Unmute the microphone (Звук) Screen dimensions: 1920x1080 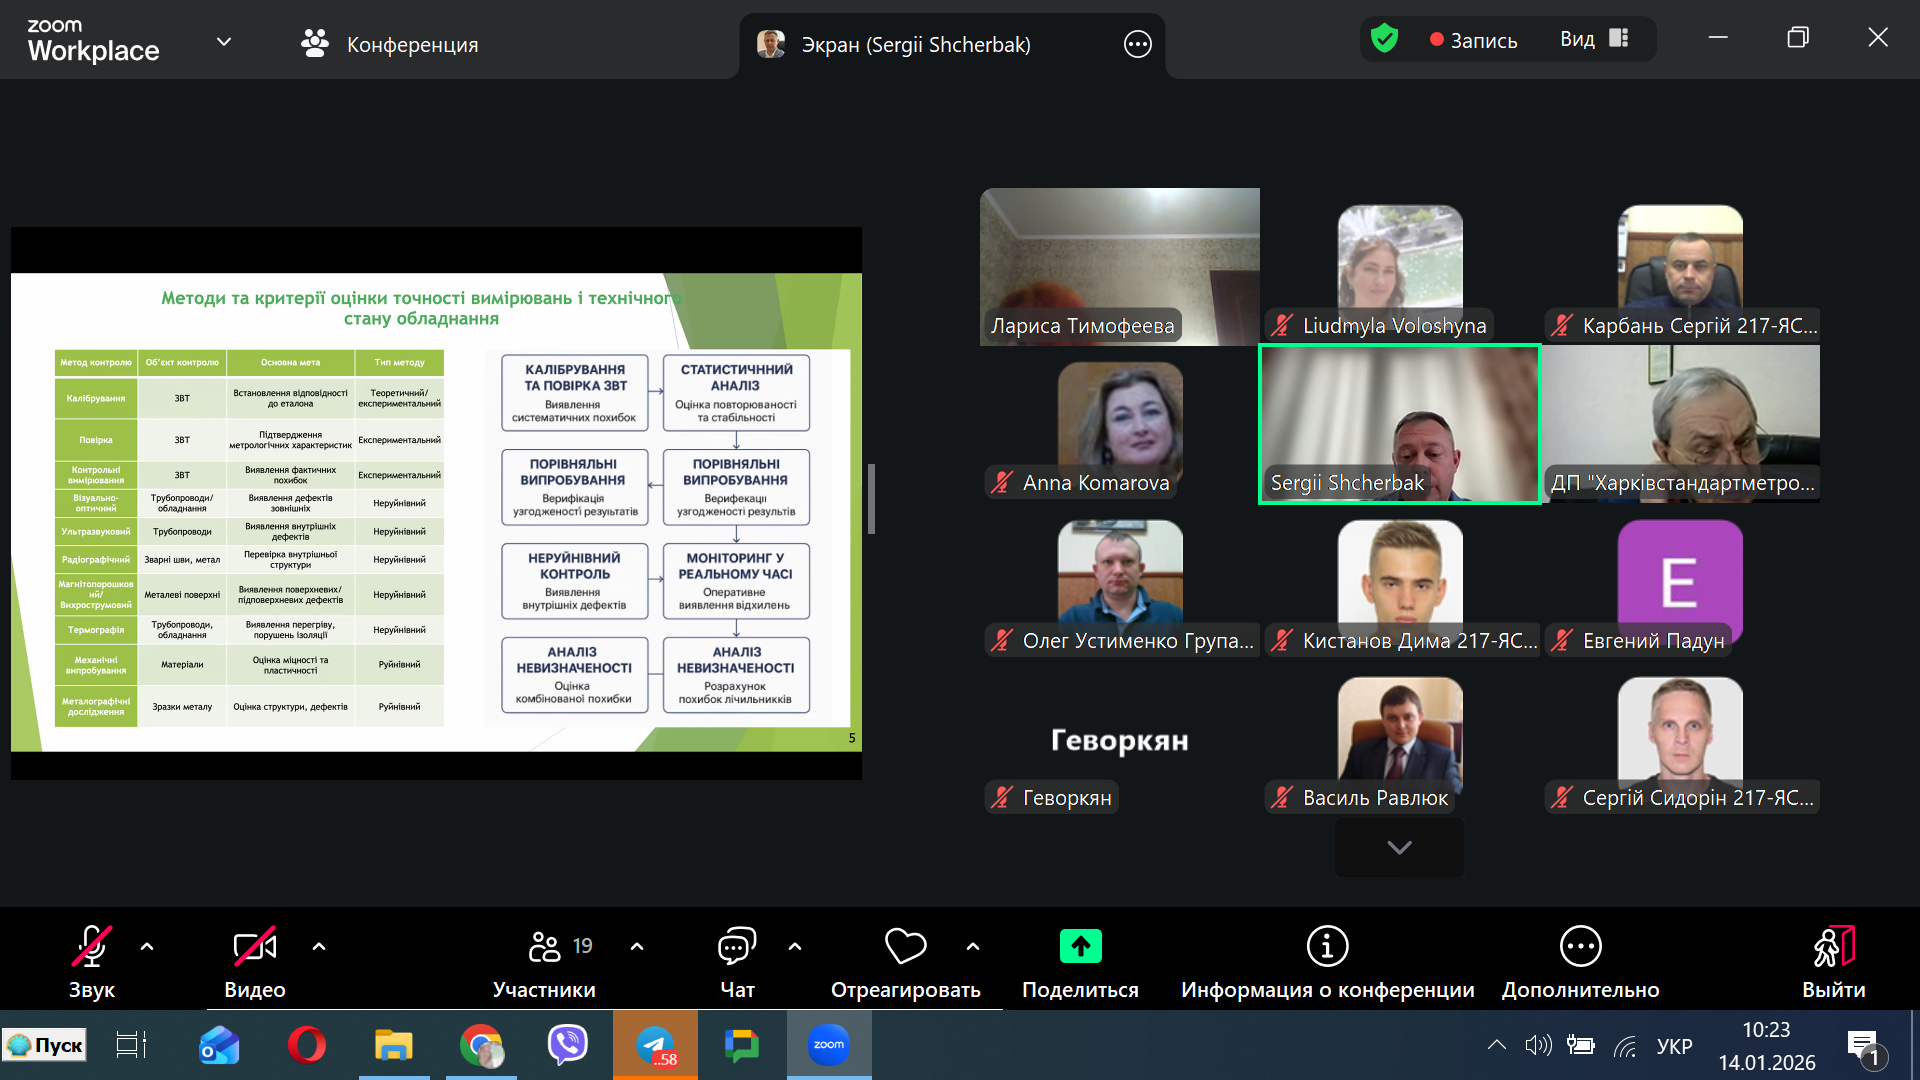click(91, 946)
